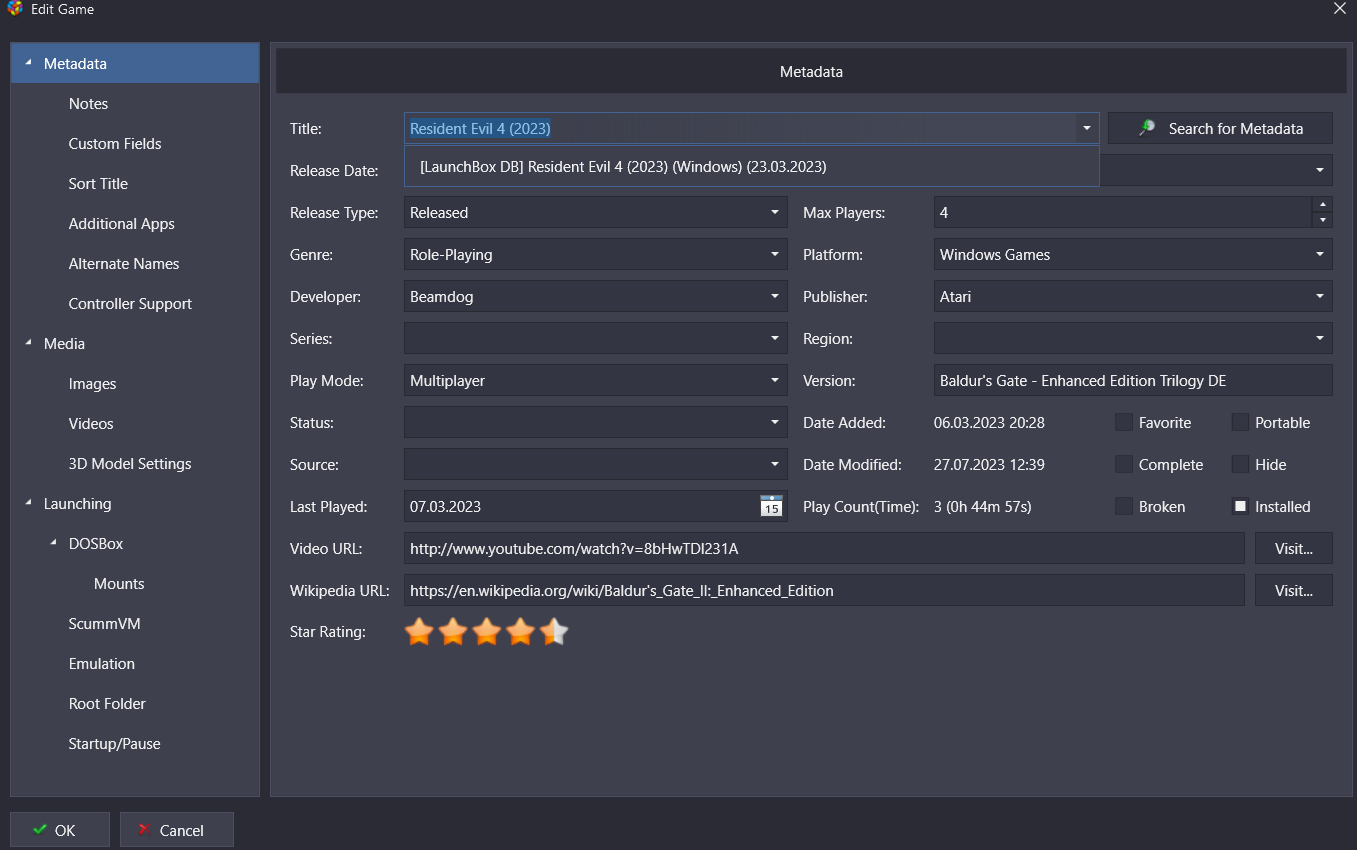Screen dimensions: 1357x850
Task: Click into the Title text field
Action: [739, 128]
